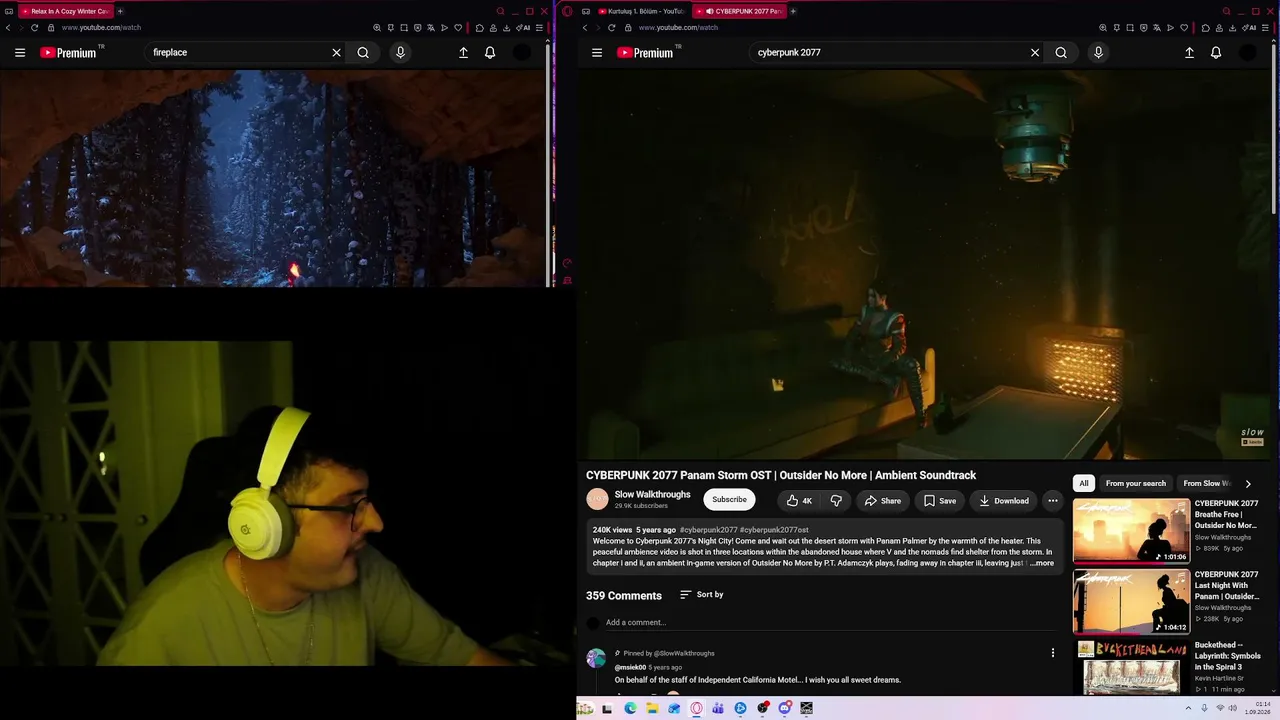Open browser easy-setup menu in right window
Screen dimensions: 1280x720
pos(1266,28)
